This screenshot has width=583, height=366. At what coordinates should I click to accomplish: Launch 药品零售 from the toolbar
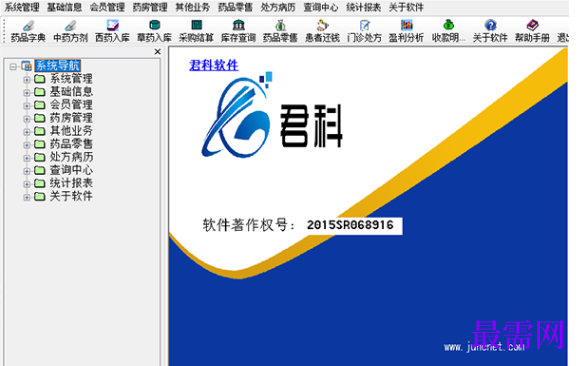[x=280, y=25]
